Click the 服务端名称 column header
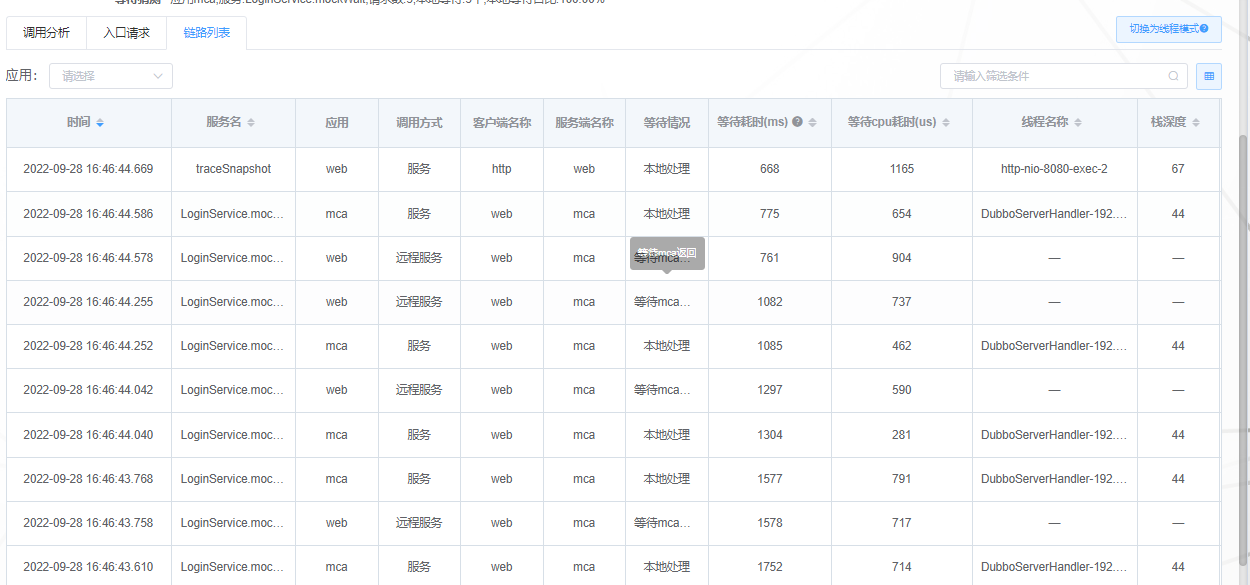This screenshot has height=585, width=1250. [584, 123]
